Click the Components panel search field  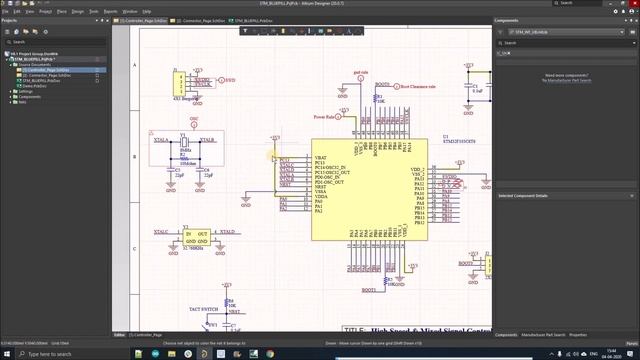click(x=566, y=43)
